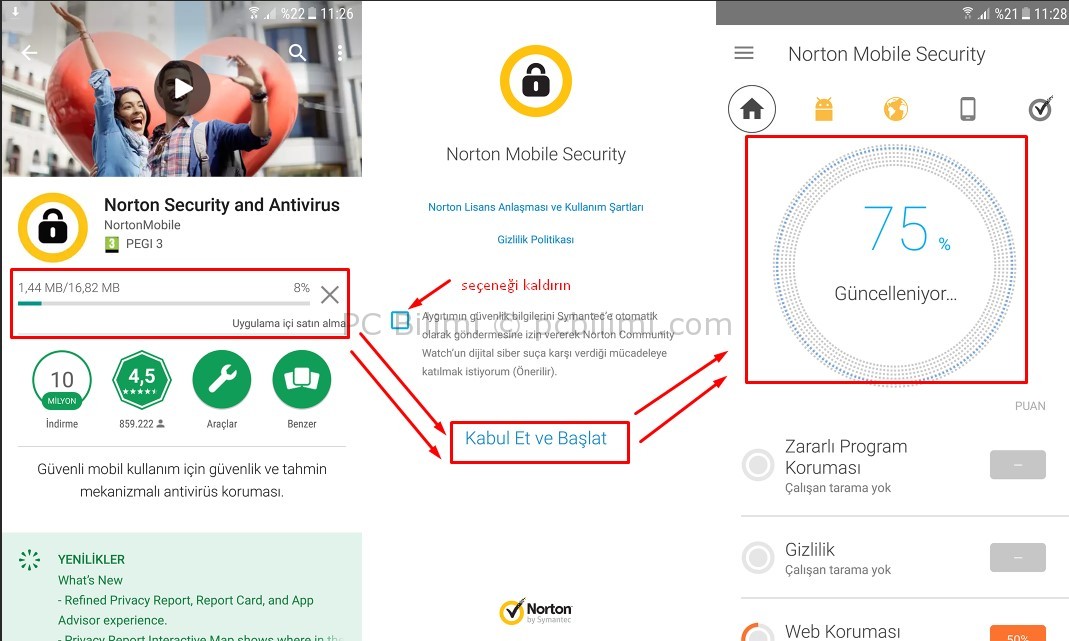Select the phone device tab icon

[967, 108]
